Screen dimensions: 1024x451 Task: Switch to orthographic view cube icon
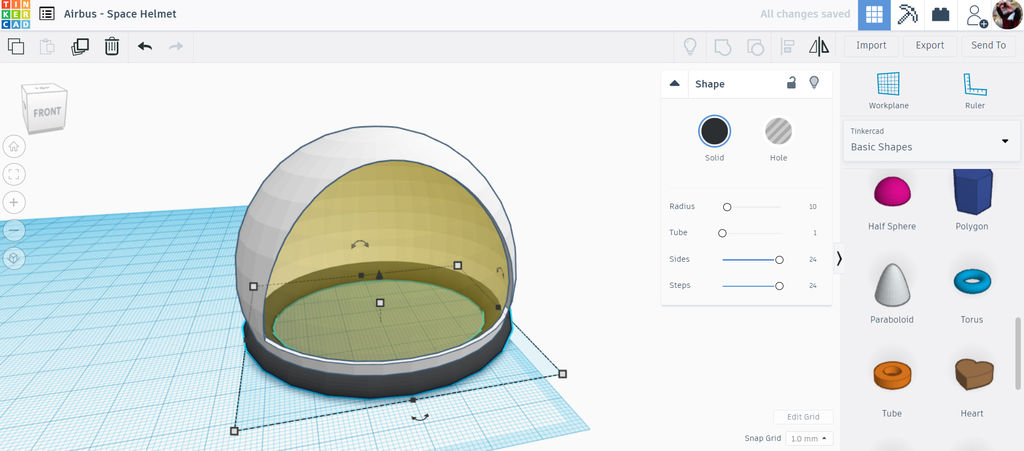[x=14, y=258]
